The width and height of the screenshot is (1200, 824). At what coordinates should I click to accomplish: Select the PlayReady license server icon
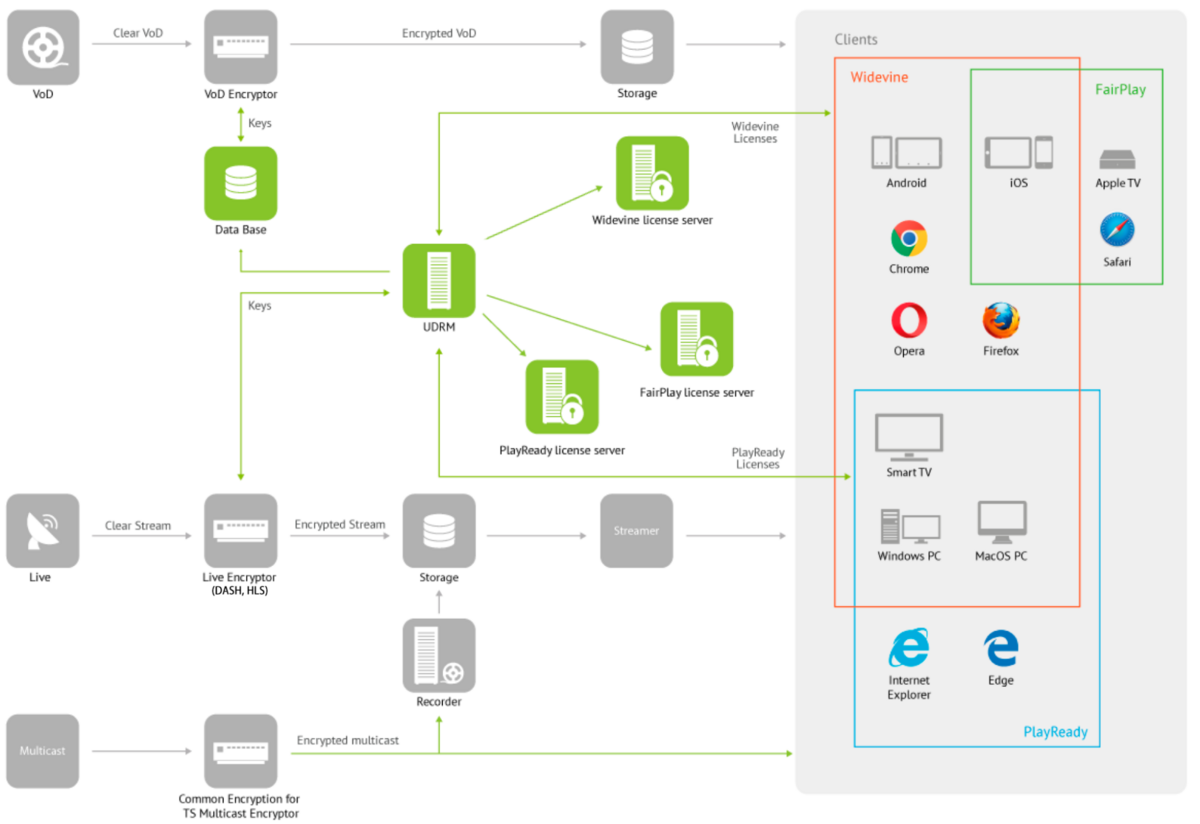(562, 397)
